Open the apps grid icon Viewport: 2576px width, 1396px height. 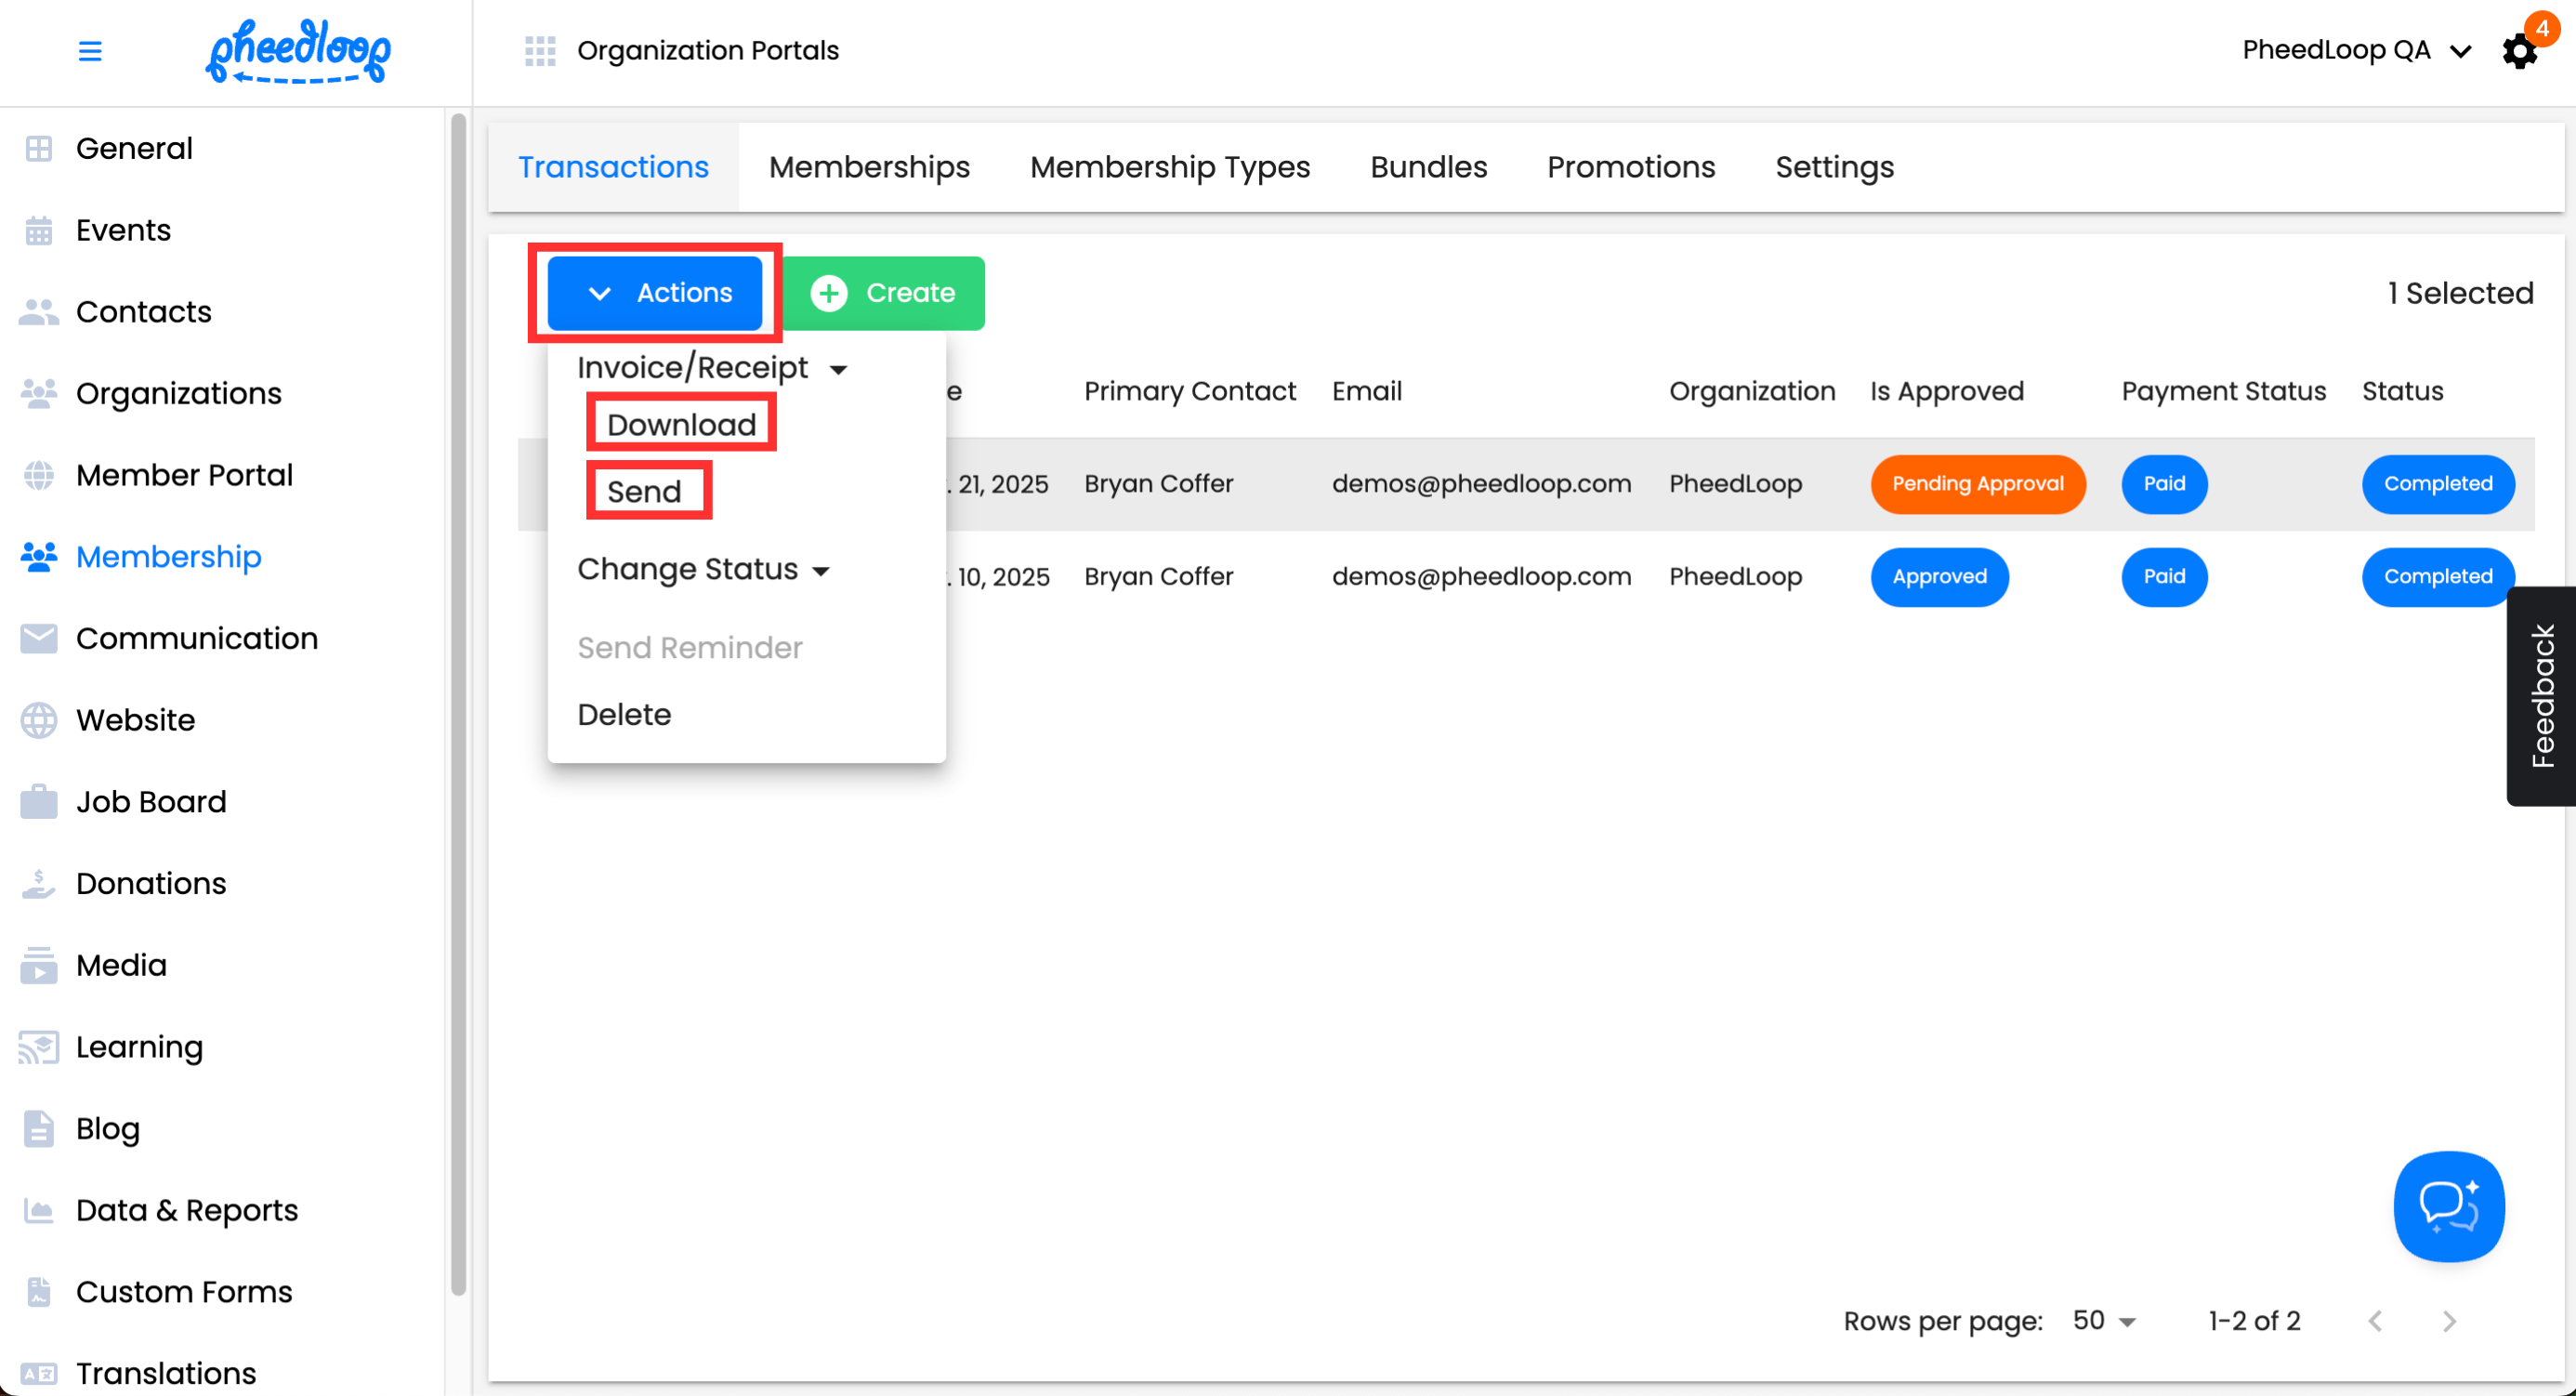pos(540,51)
